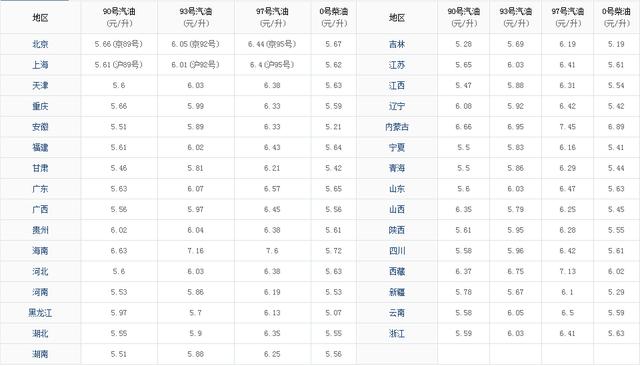Click the left 93号汽油 column header
The width and height of the screenshot is (640, 366).
[x=196, y=17]
